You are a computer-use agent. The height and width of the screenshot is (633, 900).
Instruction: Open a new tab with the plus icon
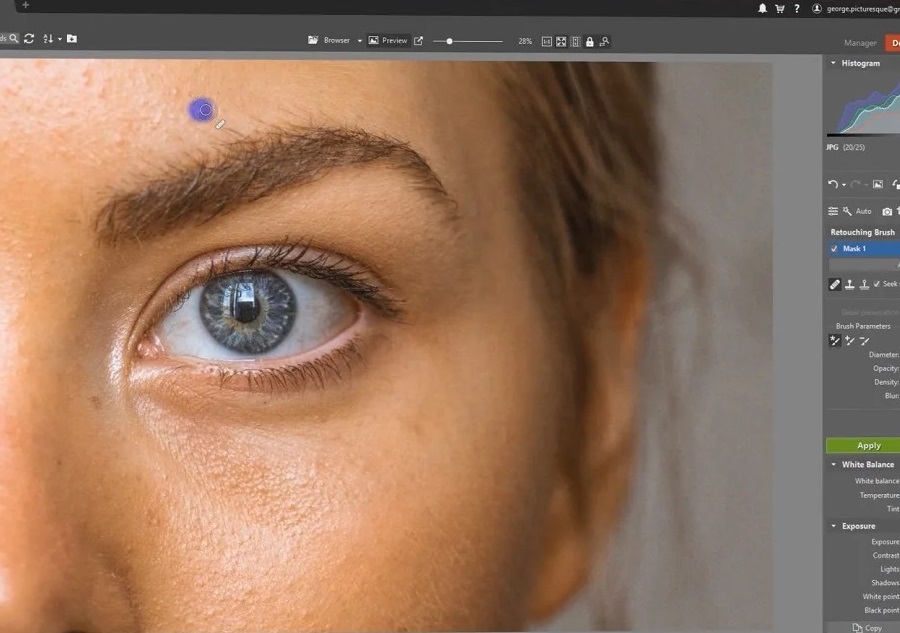click(x=25, y=5)
